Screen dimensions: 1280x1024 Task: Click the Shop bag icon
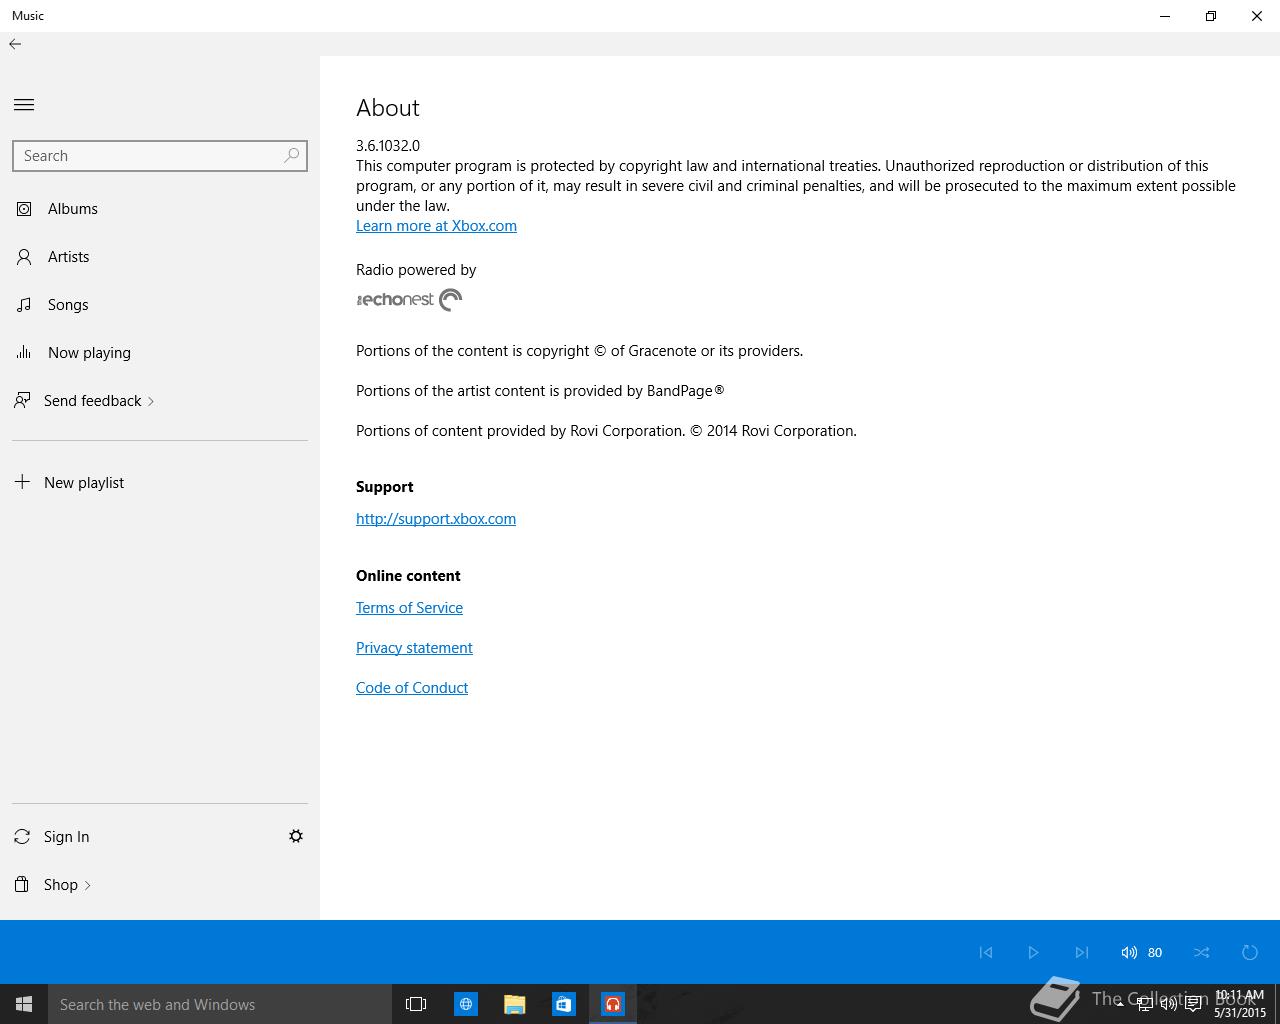point(22,884)
